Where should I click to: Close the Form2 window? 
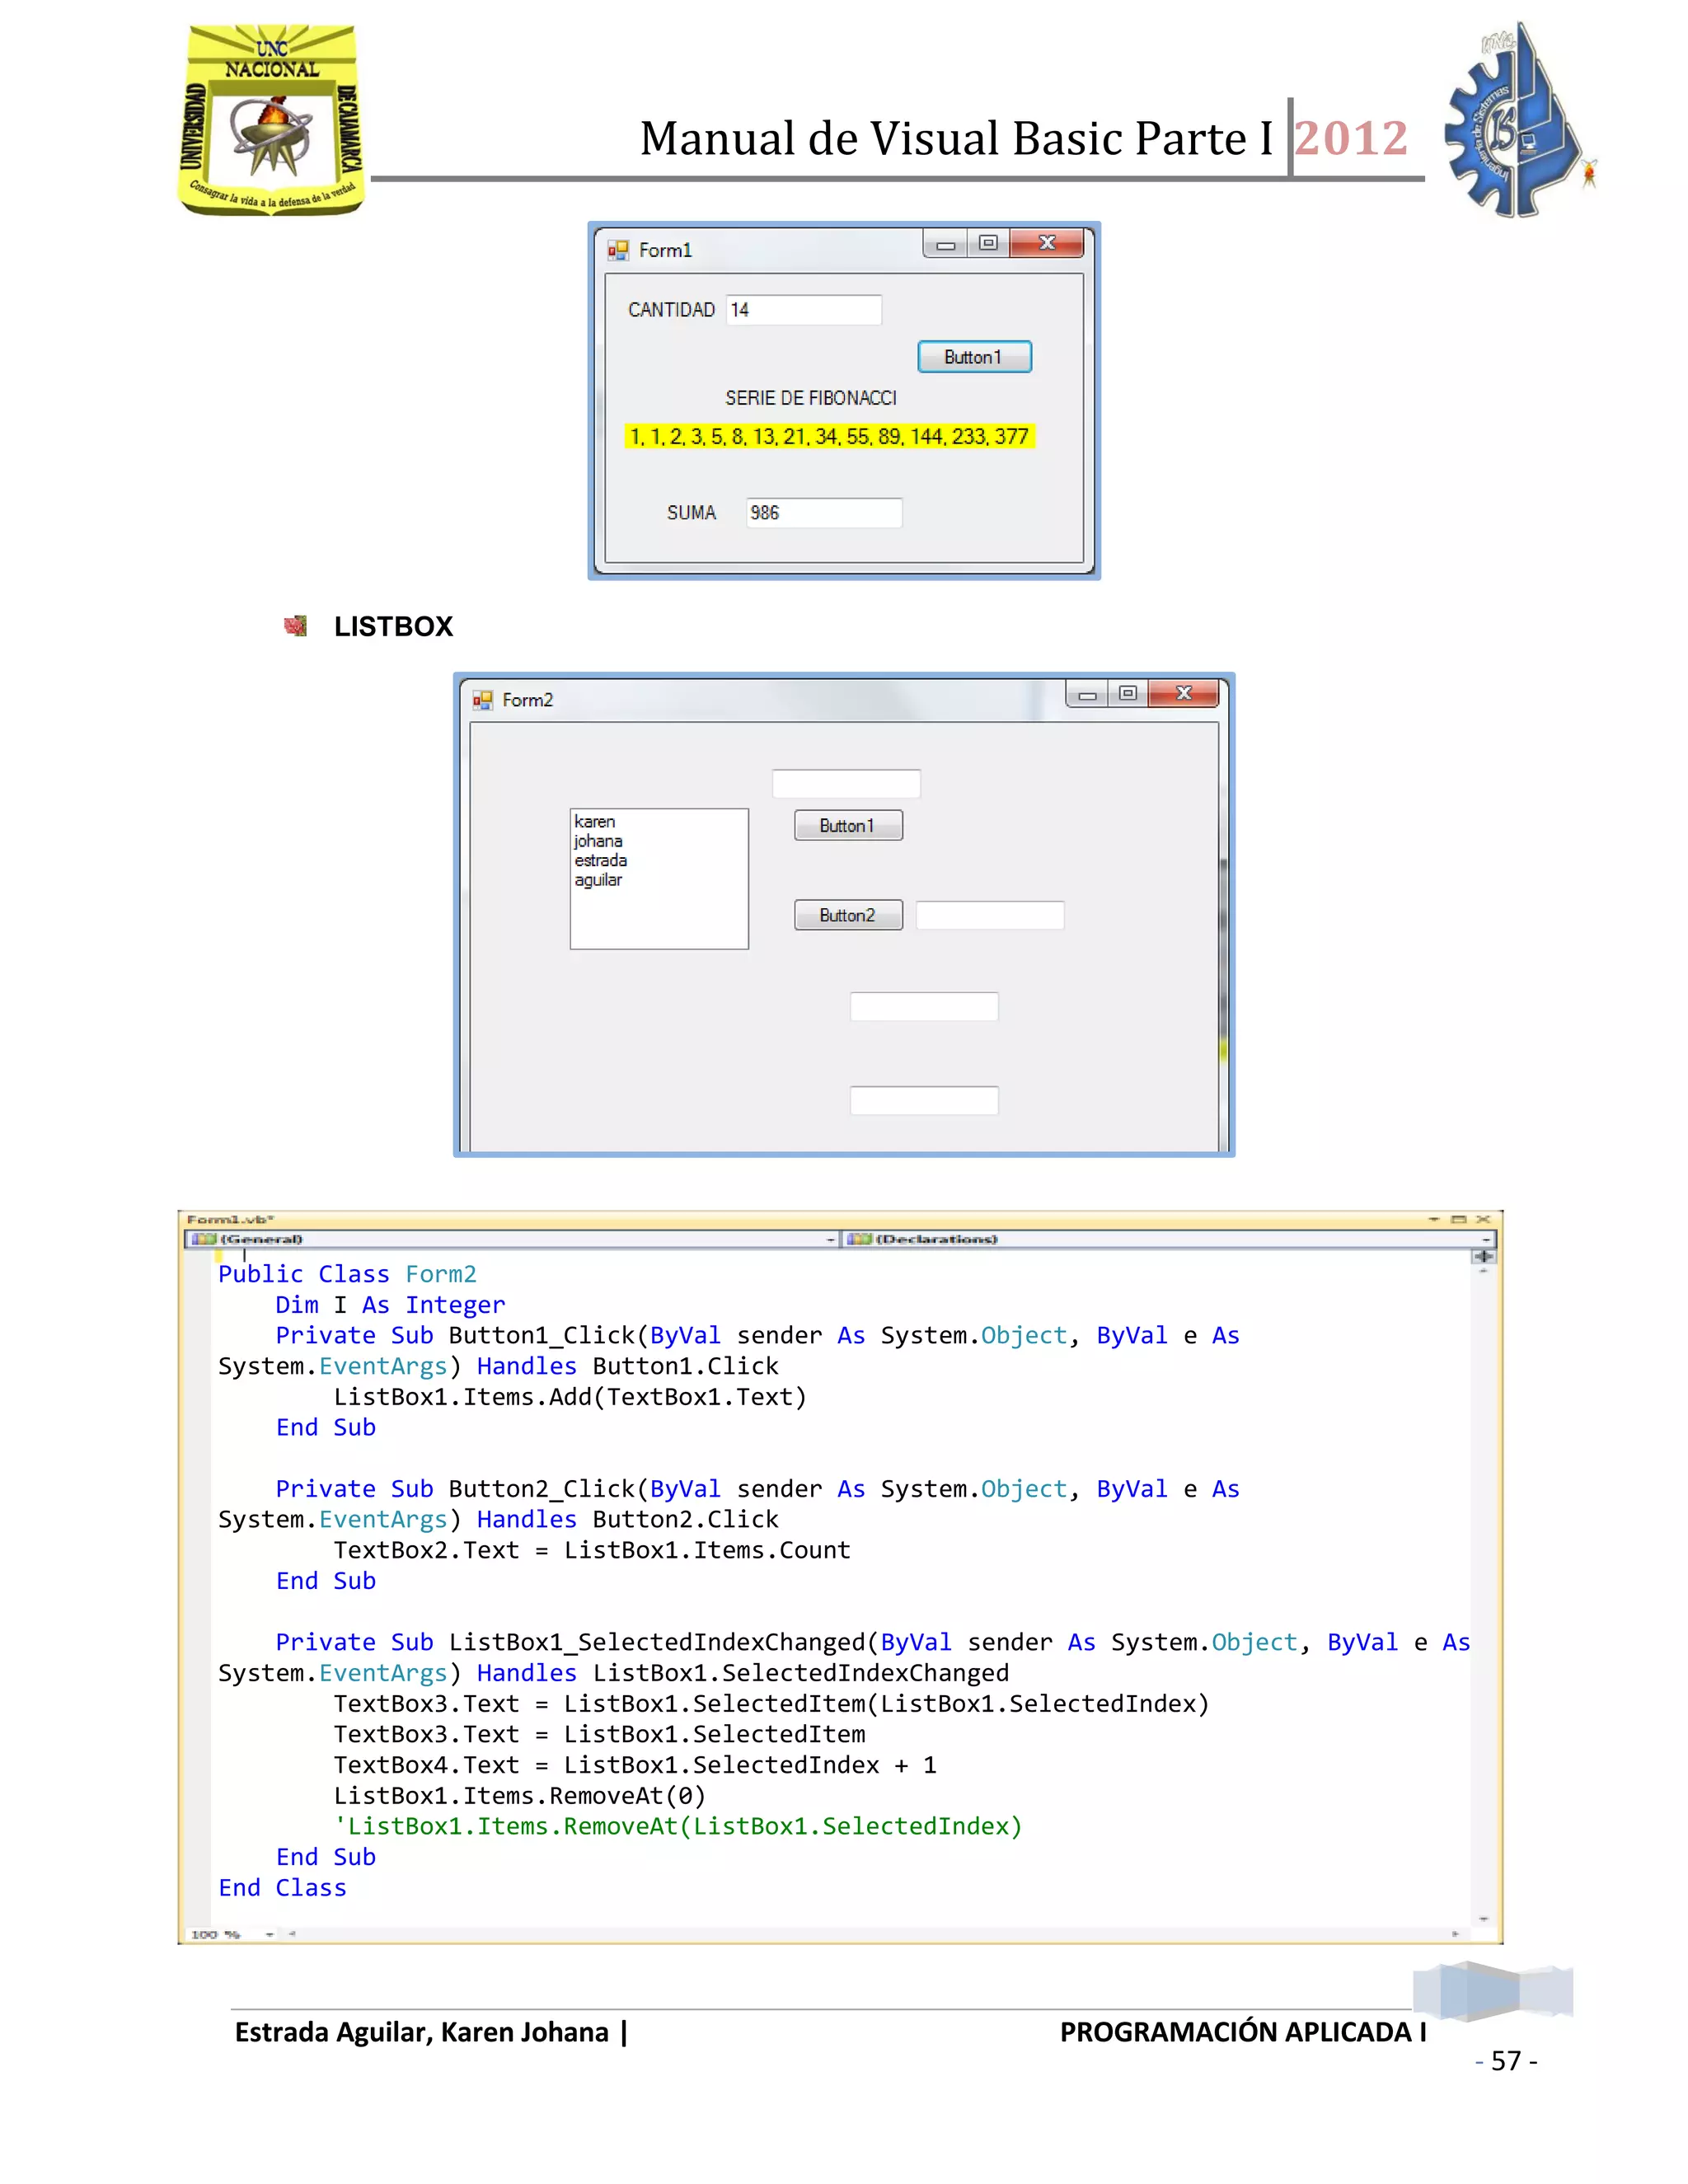pos(1184,693)
